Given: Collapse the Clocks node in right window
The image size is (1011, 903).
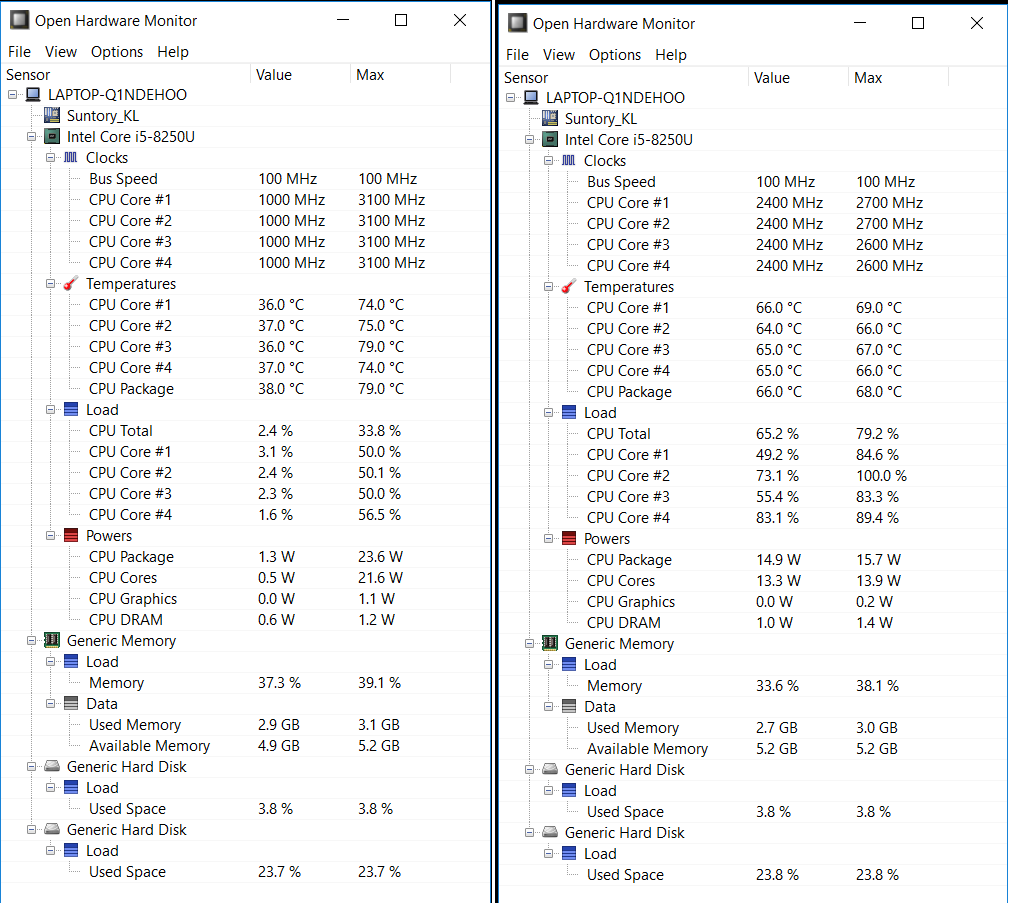Looking at the screenshot, I should click(x=549, y=161).
